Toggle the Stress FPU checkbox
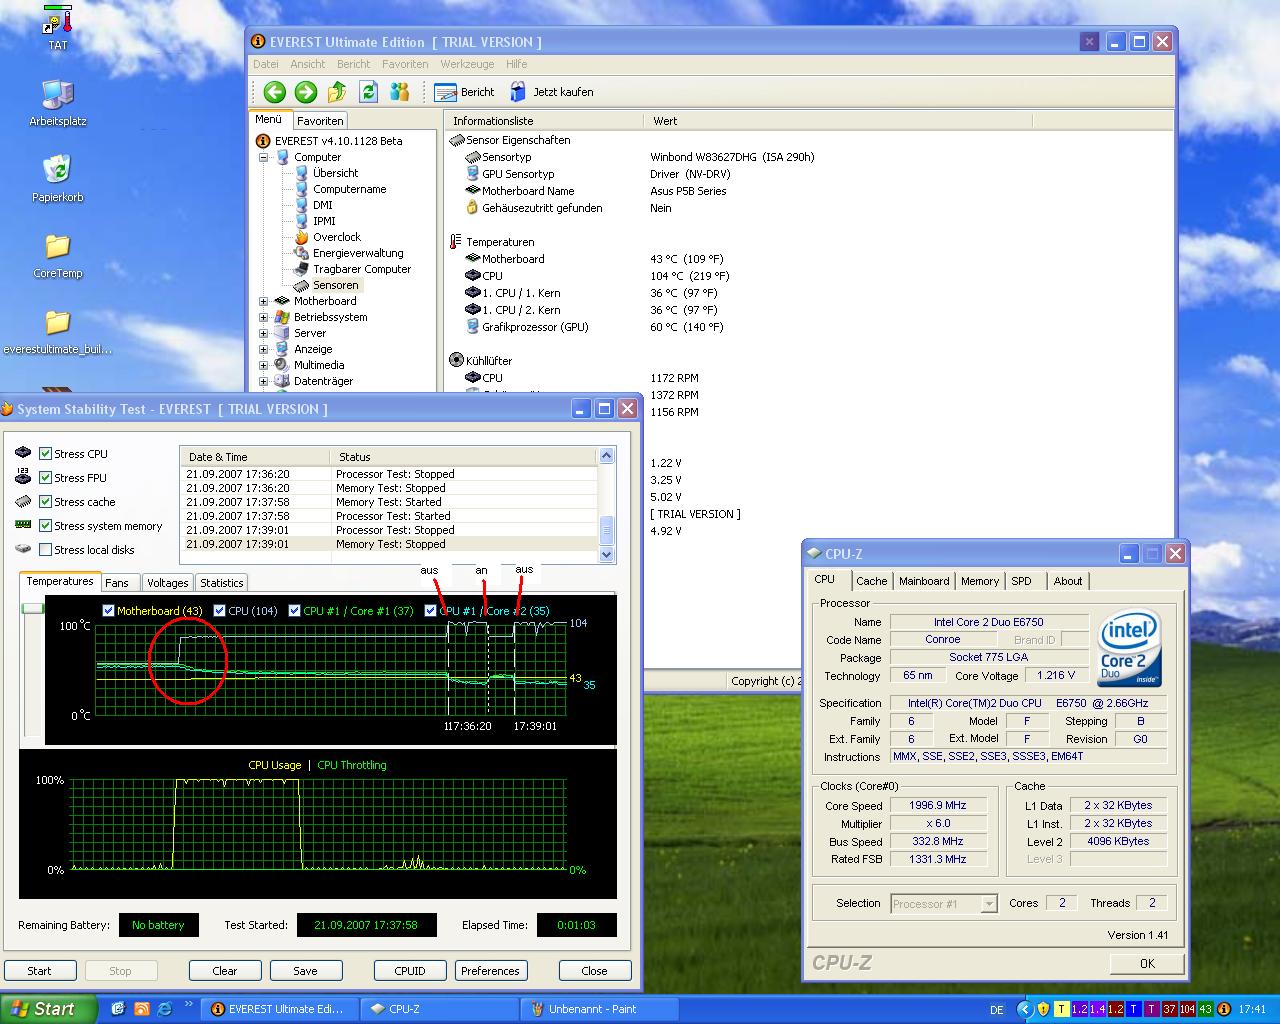The width and height of the screenshot is (1280, 1024). click(45, 478)
